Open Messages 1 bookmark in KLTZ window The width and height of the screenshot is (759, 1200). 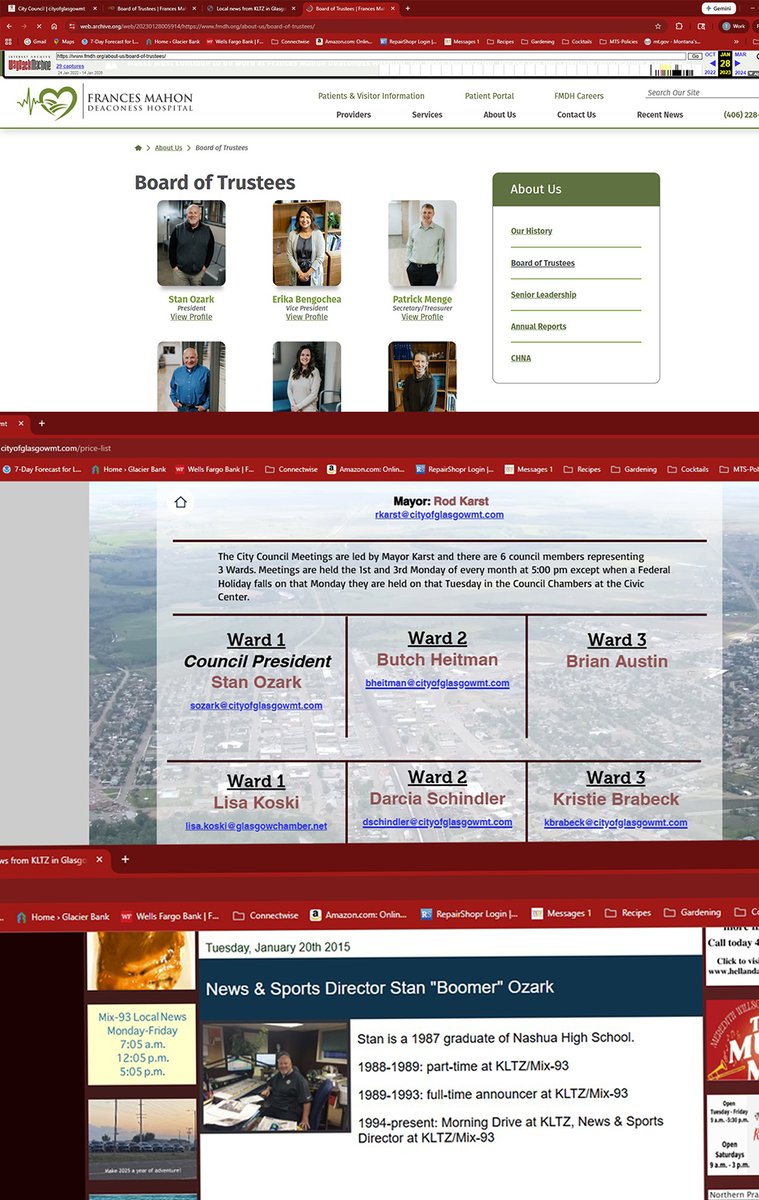pyautogui.click(x=561, y=914)
